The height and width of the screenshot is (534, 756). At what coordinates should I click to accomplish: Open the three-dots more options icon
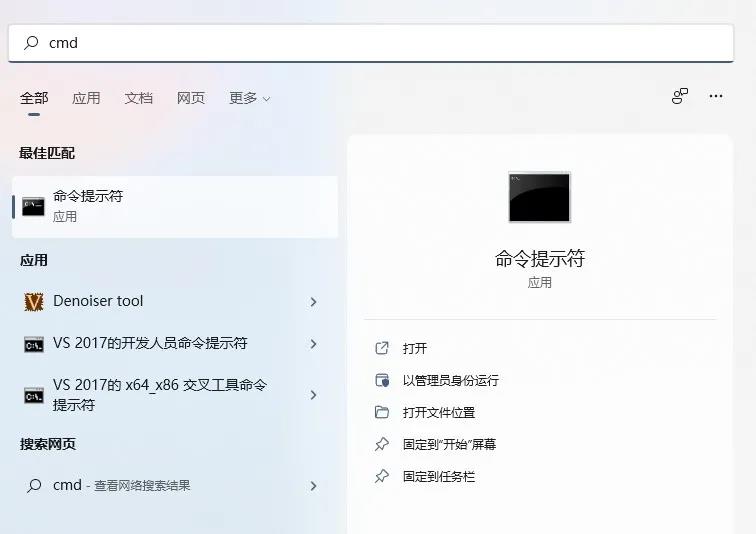715,96
